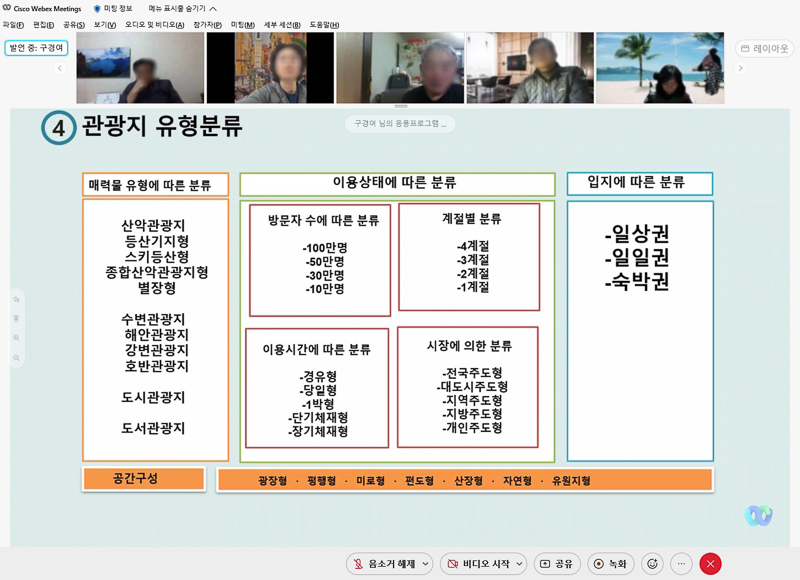Select the zoom-in annotation tool in sidebar
The height and width of the screenshot is (580, 800).
click(16, 338)
